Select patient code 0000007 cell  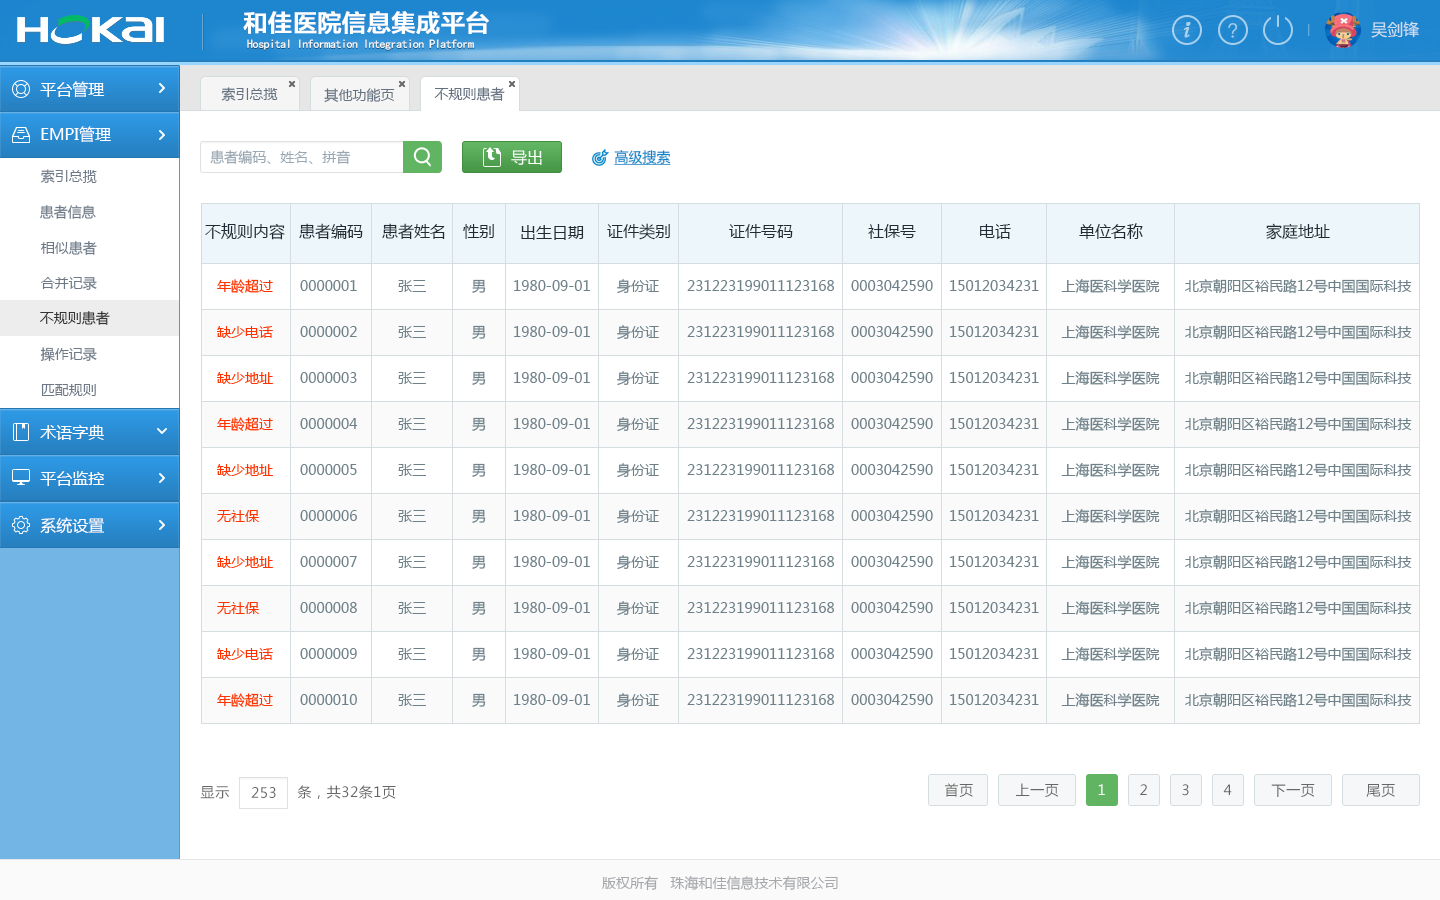(x=329, y=562)
